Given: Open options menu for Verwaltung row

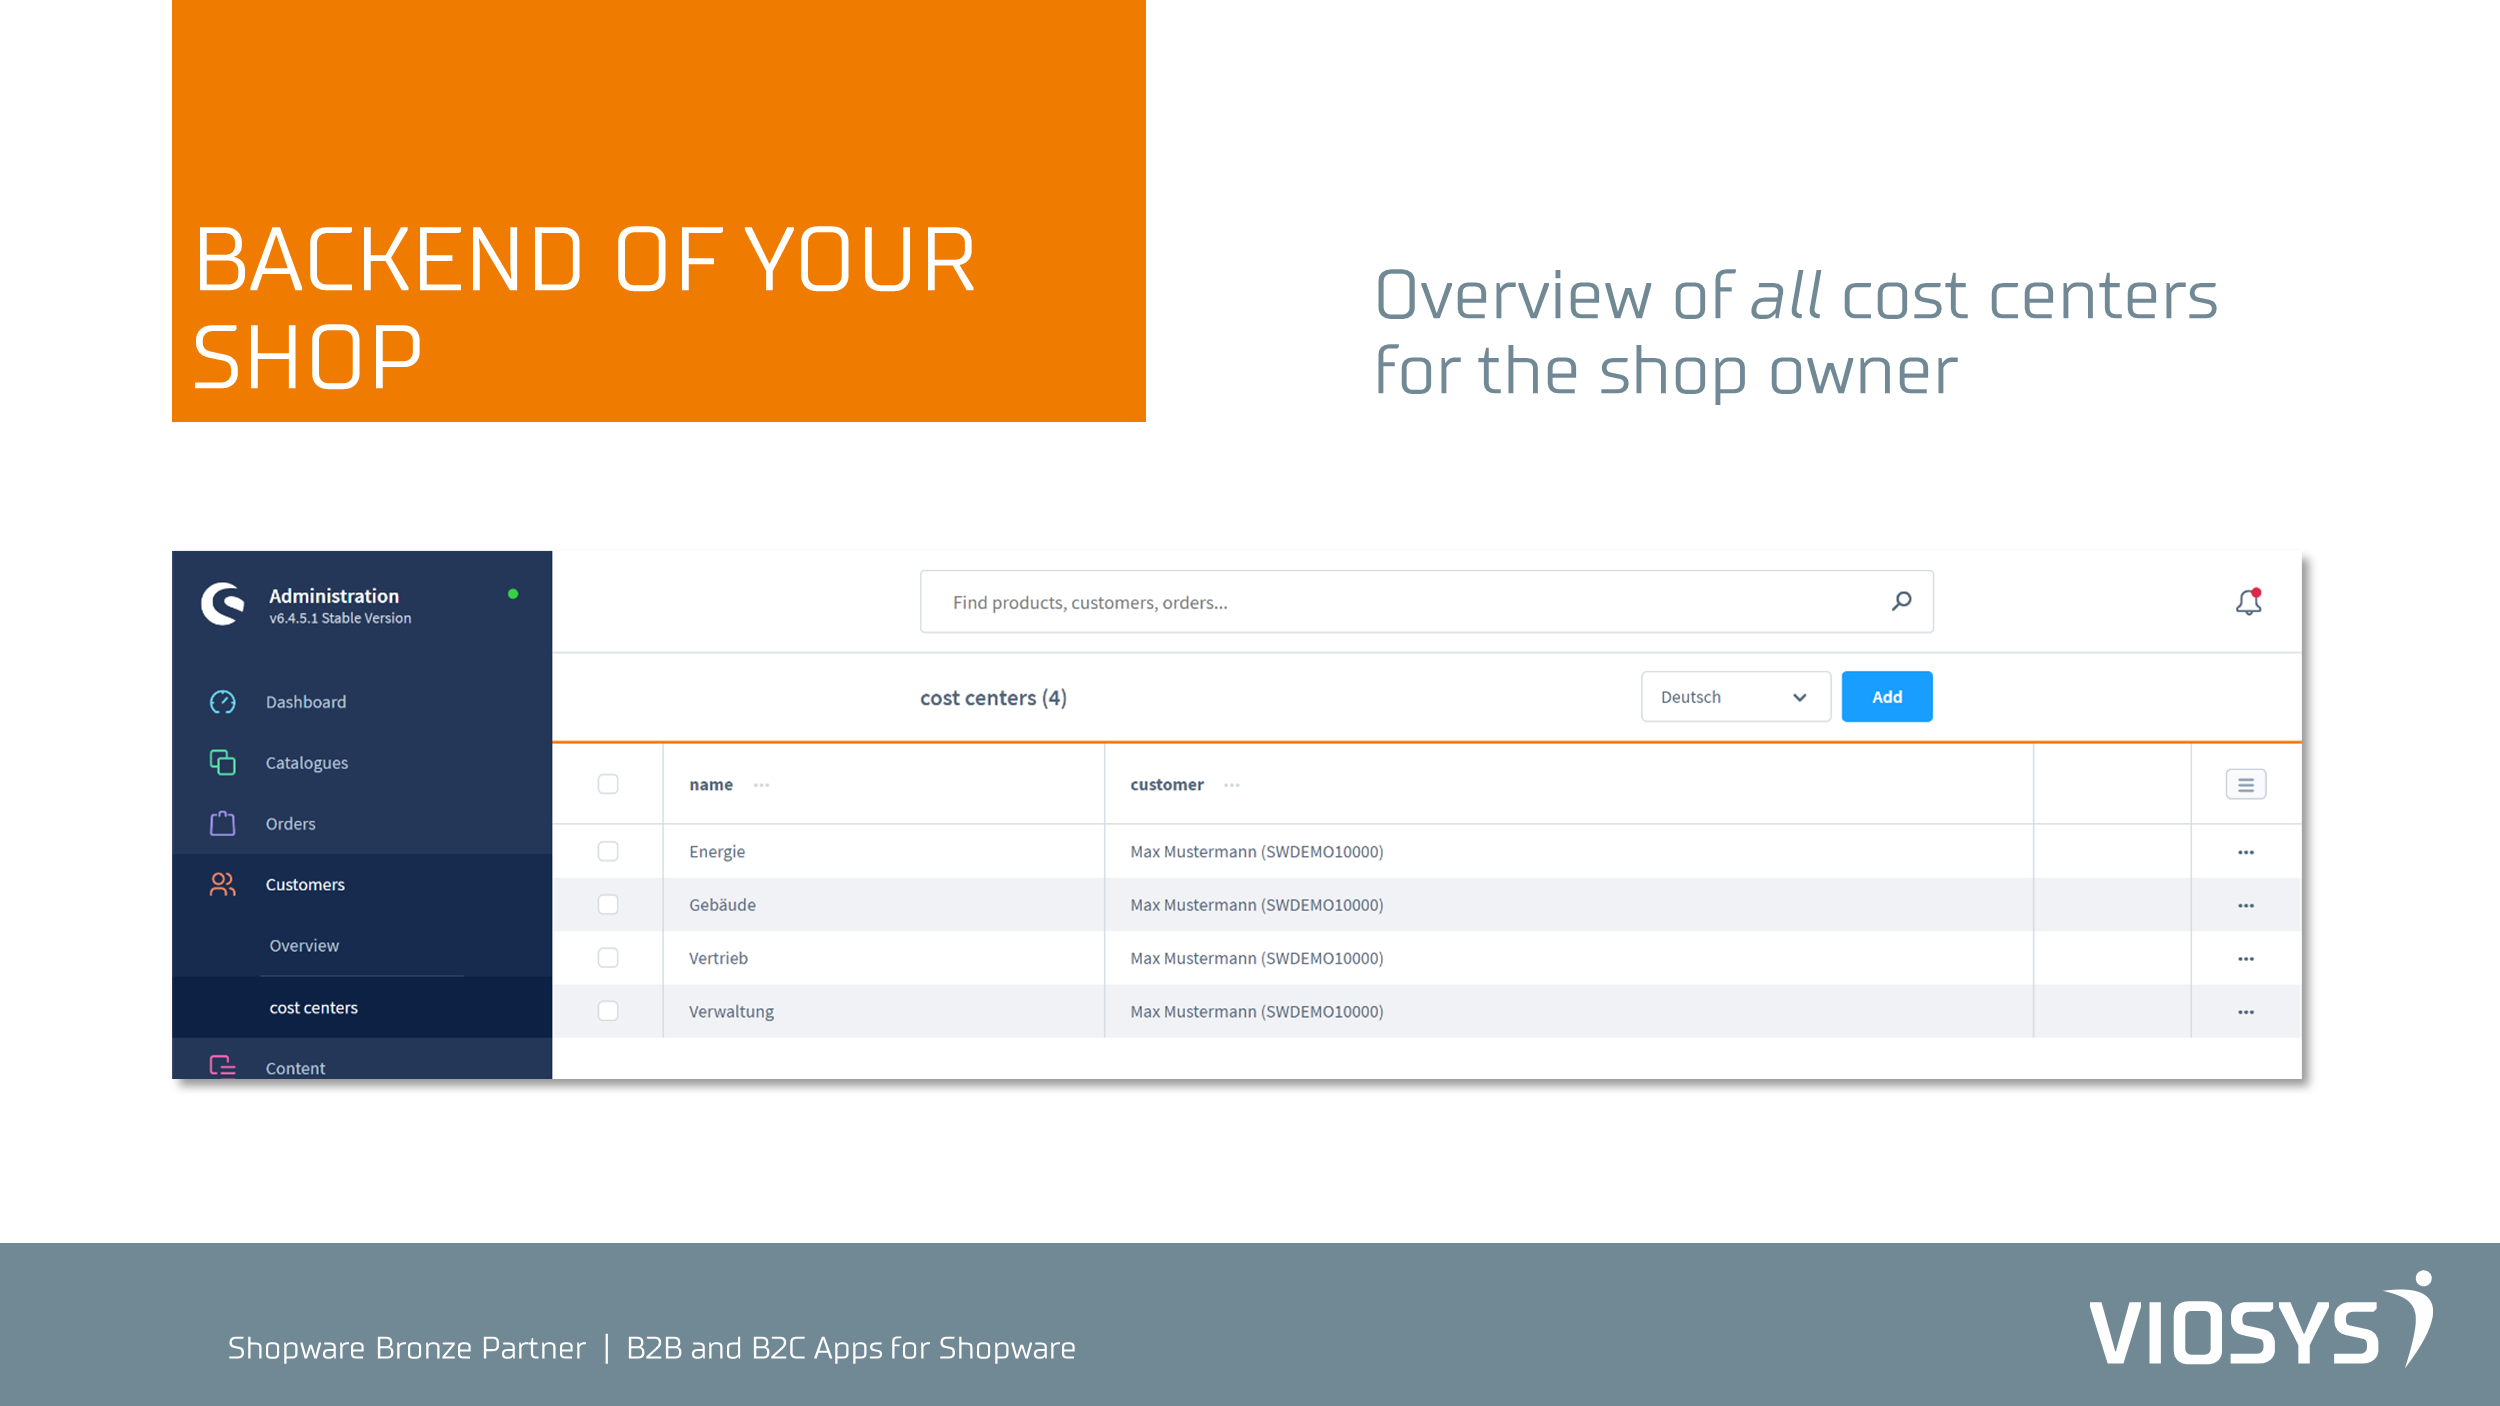Looking at the screenshot, I should coord(2244,1011).
